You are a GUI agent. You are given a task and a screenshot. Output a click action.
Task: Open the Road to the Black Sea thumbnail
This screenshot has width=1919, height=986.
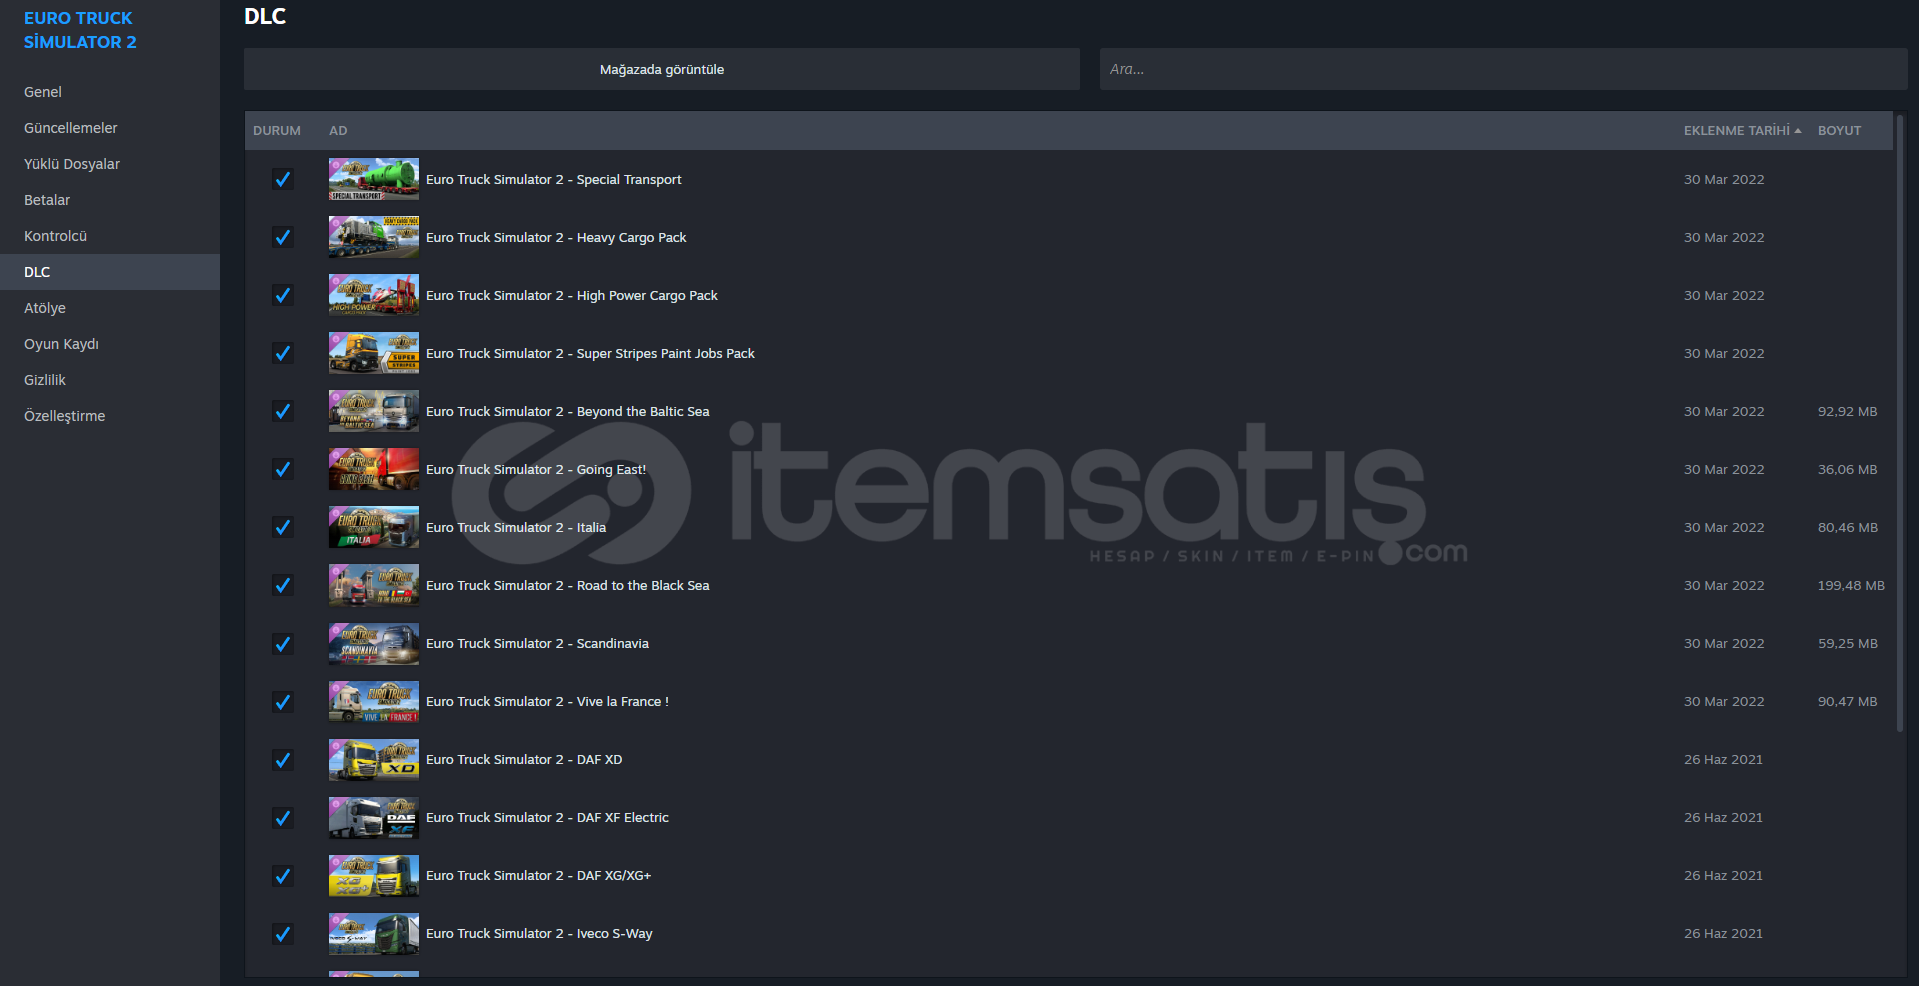(374, 585)
